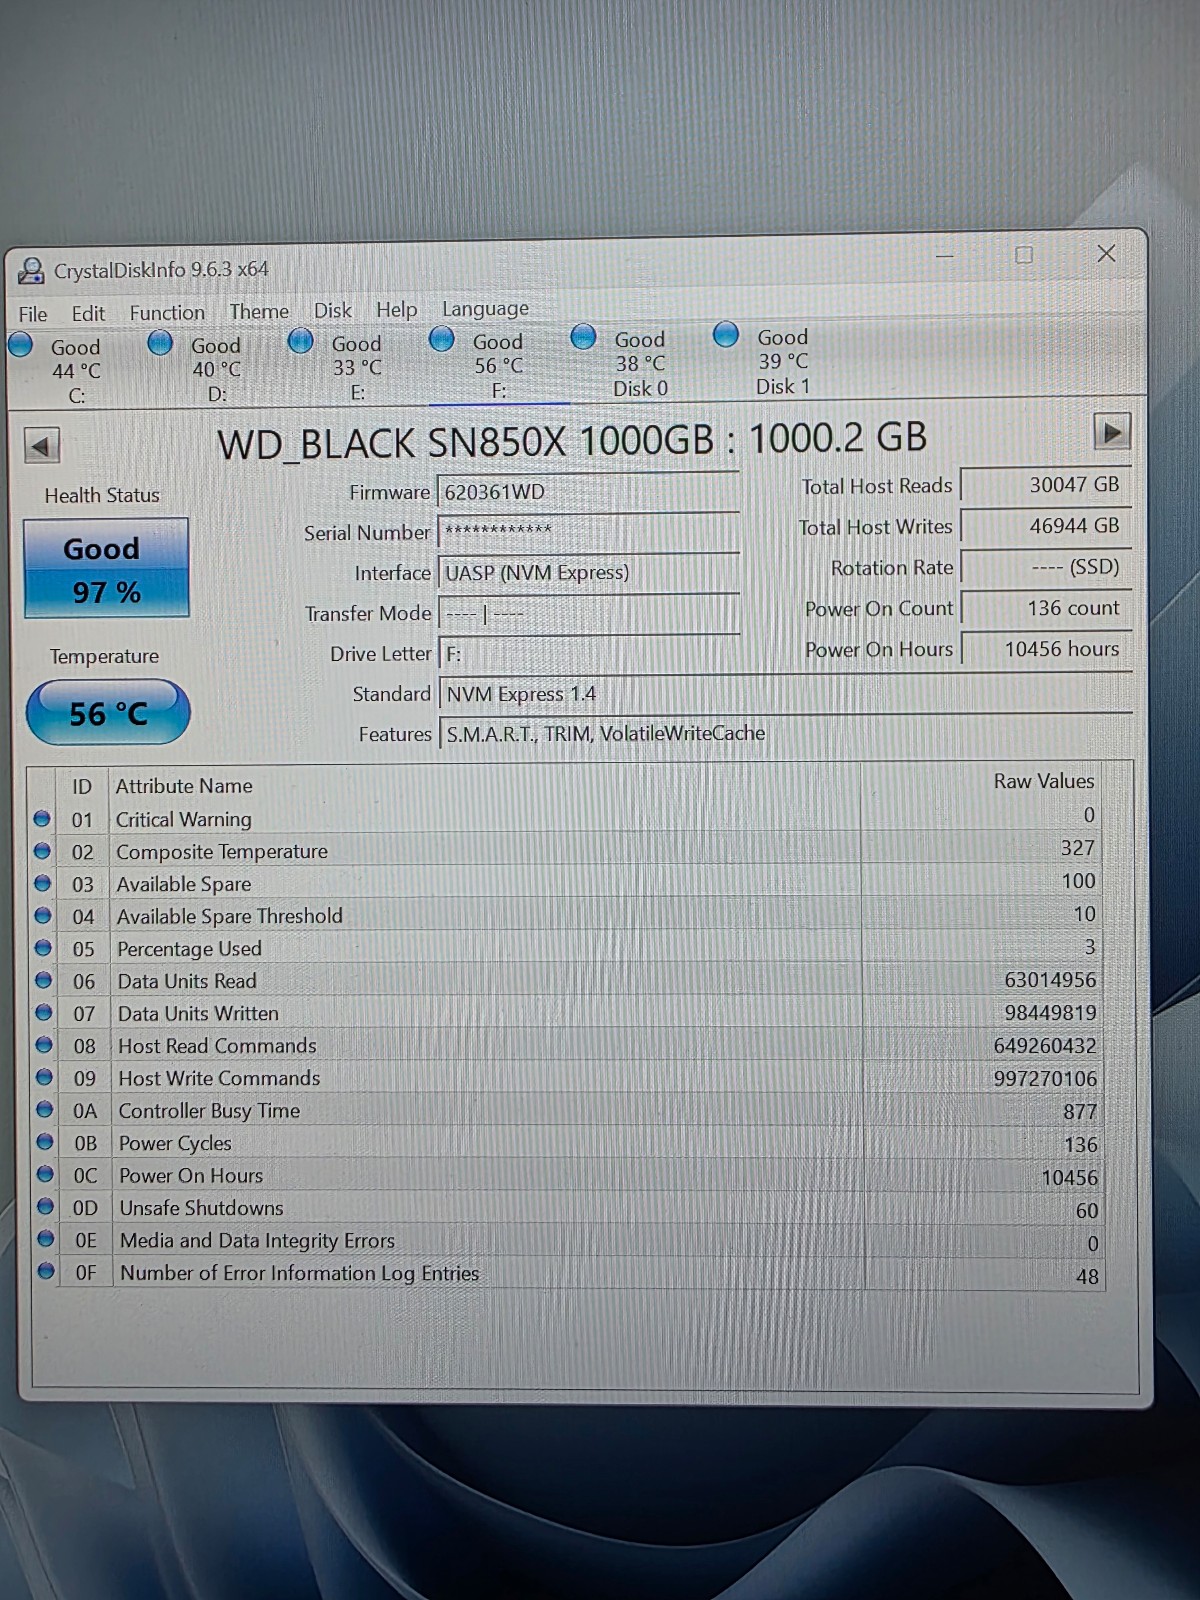The width and height of the screenshot is (1200, 1600).
Task: Click the disk title WD_BLACK SN850X 1000GB
Action: coord(465,443)
